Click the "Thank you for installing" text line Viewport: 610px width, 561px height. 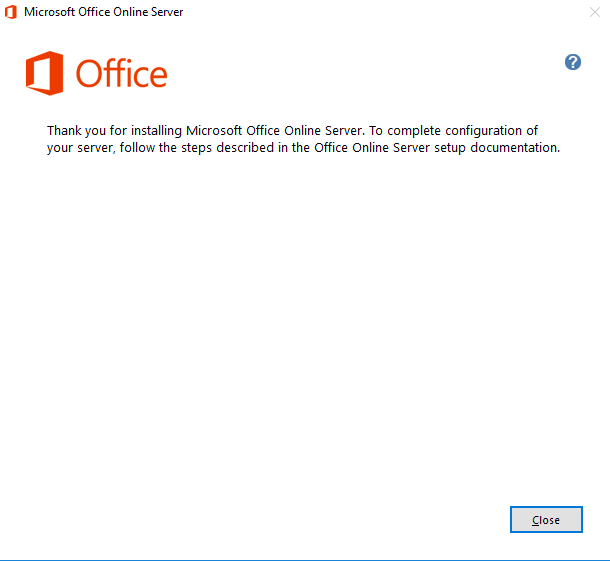pos(293,131)
